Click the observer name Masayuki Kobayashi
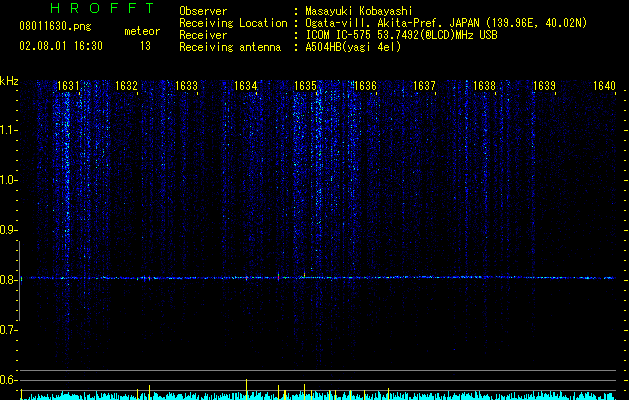This screenshot has height=400, width=629. (x=359, y=12)
